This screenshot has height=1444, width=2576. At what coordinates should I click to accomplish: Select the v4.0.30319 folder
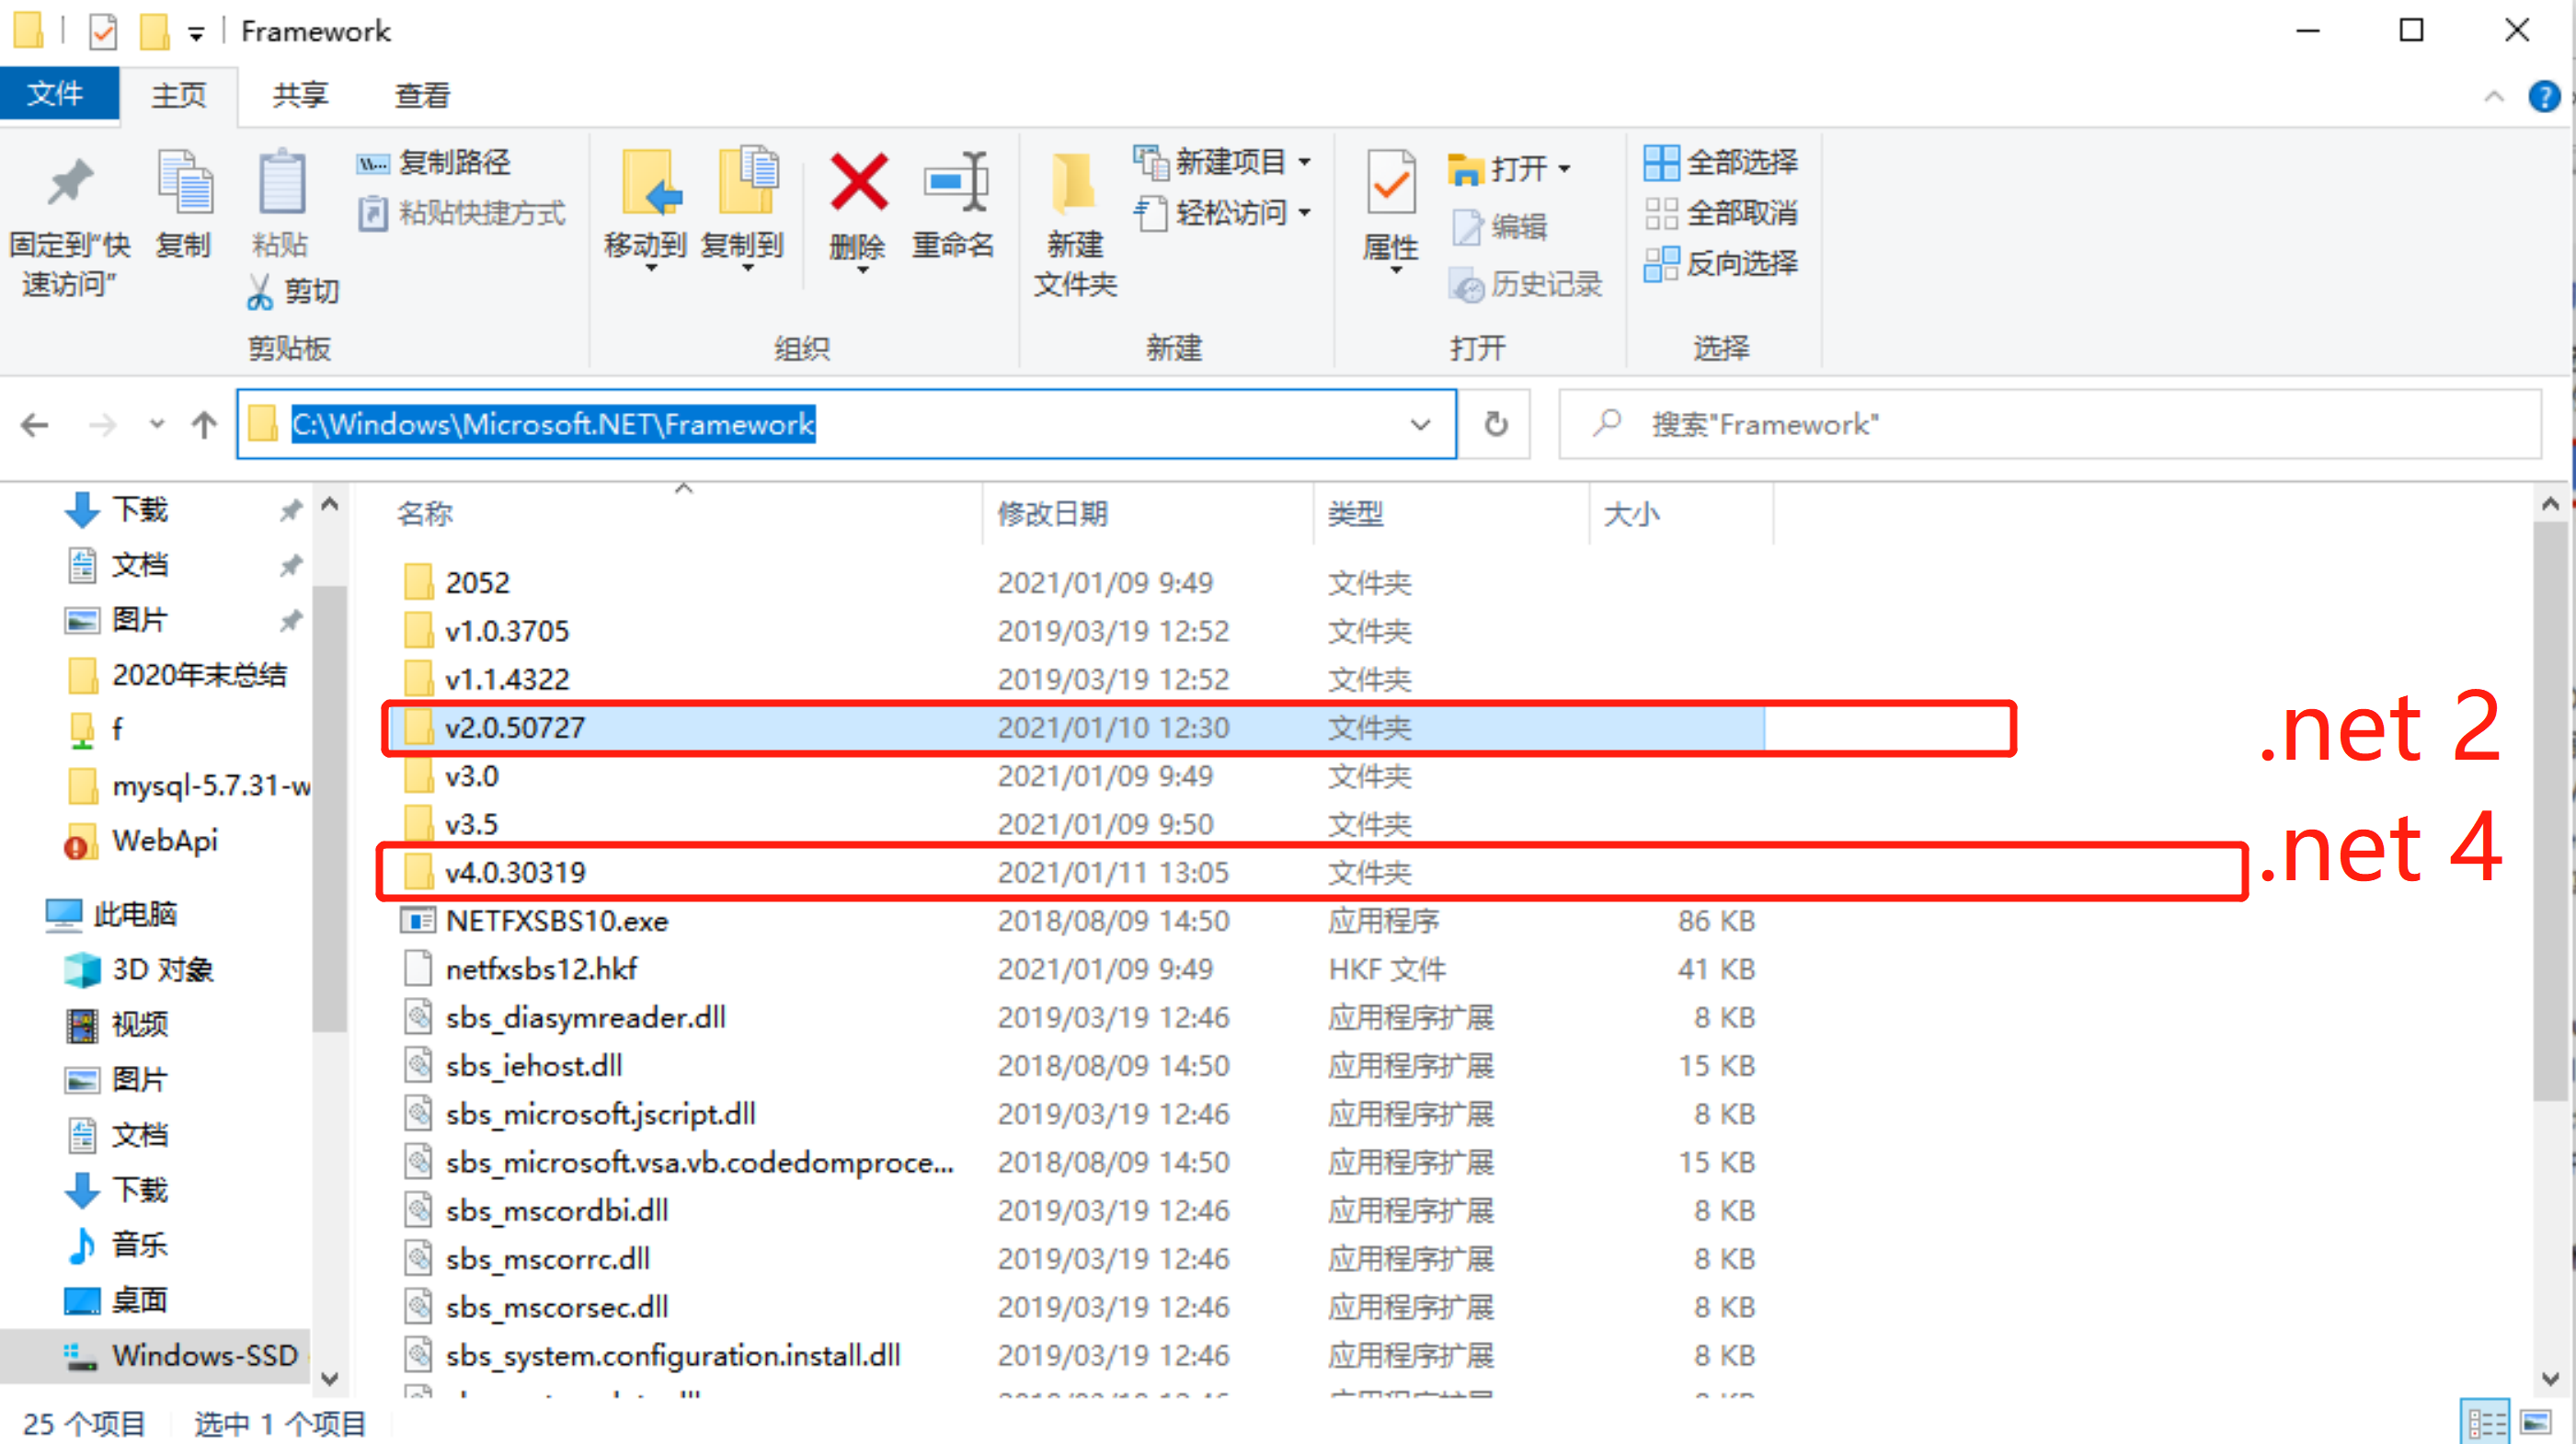coord(516,871)
